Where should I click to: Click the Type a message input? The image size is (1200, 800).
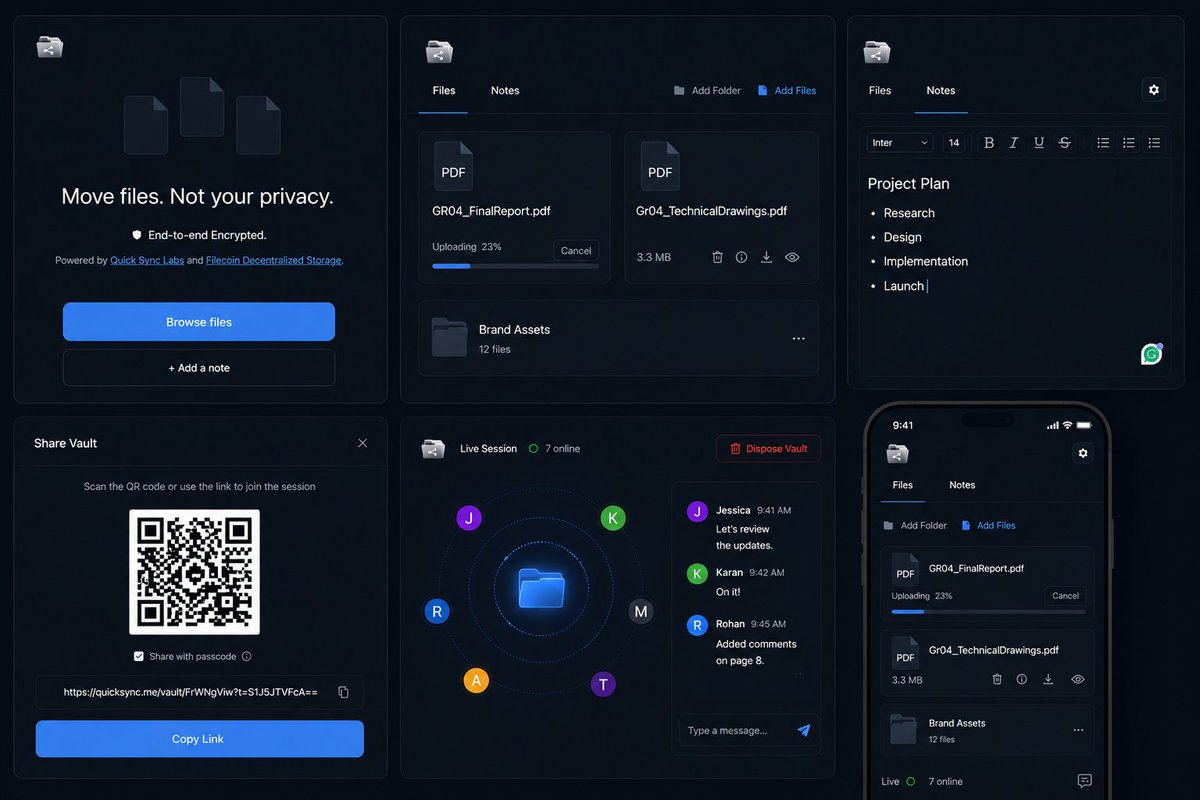[748, 730]
